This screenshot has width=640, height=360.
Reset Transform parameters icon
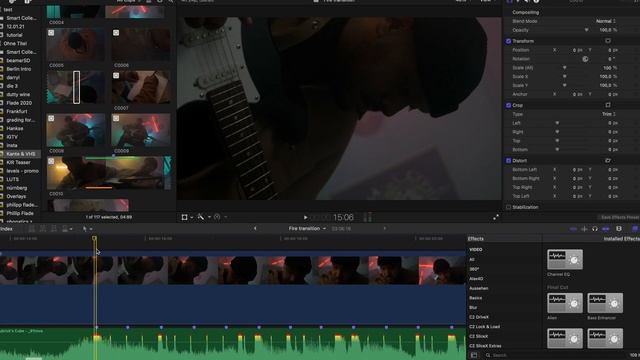pos(608,41)
